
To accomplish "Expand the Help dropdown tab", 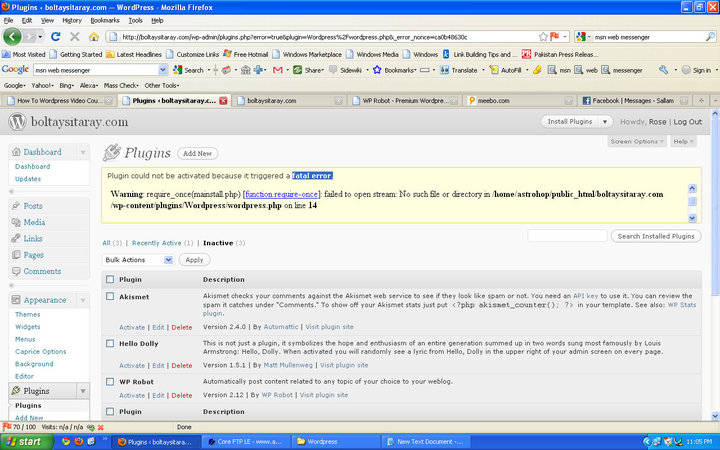I will pos(683,142).
